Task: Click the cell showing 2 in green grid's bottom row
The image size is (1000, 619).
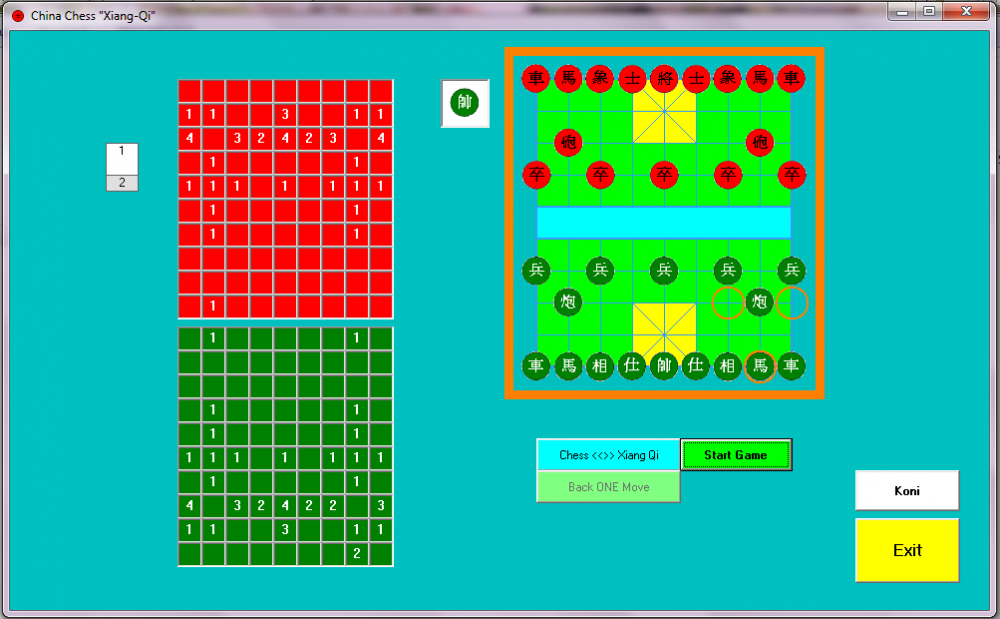Action: [357, 552]
